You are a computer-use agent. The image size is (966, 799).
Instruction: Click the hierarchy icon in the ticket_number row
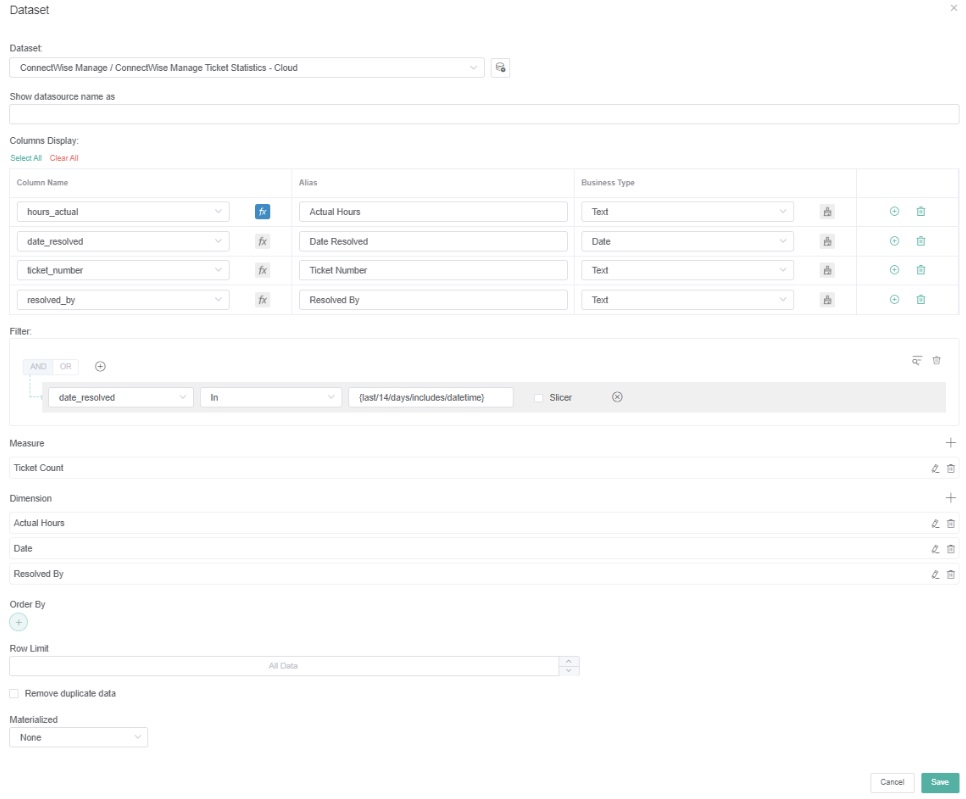[x=827, y=270]
